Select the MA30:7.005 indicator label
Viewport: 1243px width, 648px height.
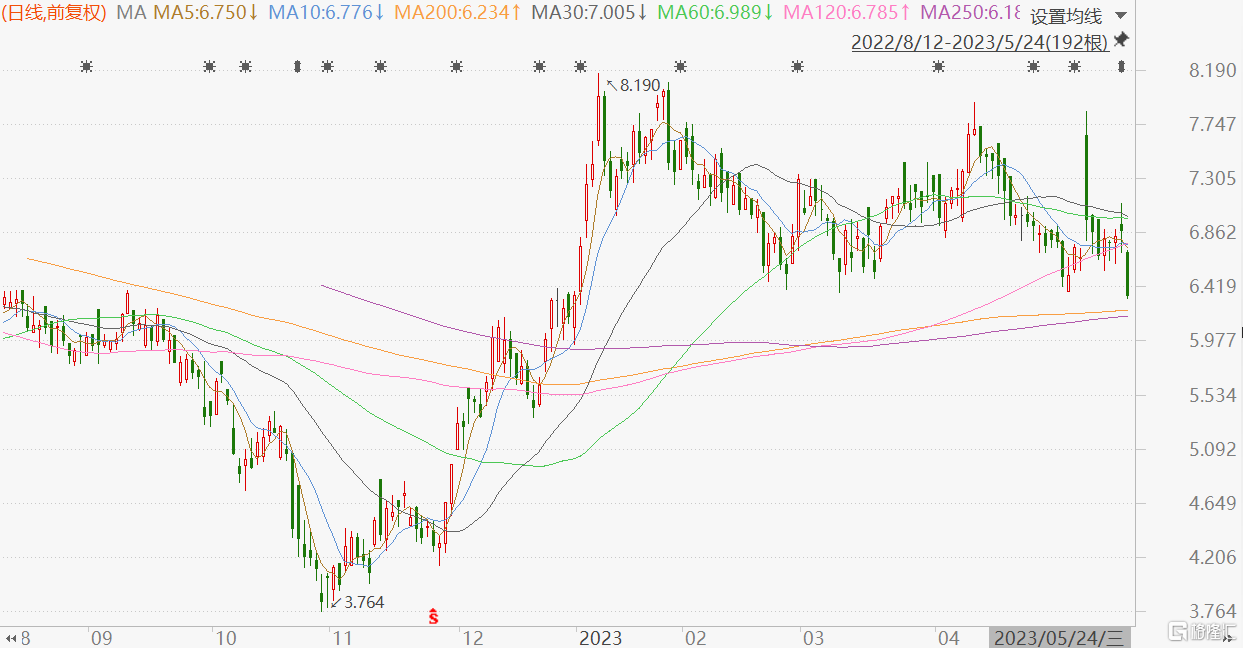point(590,13)
